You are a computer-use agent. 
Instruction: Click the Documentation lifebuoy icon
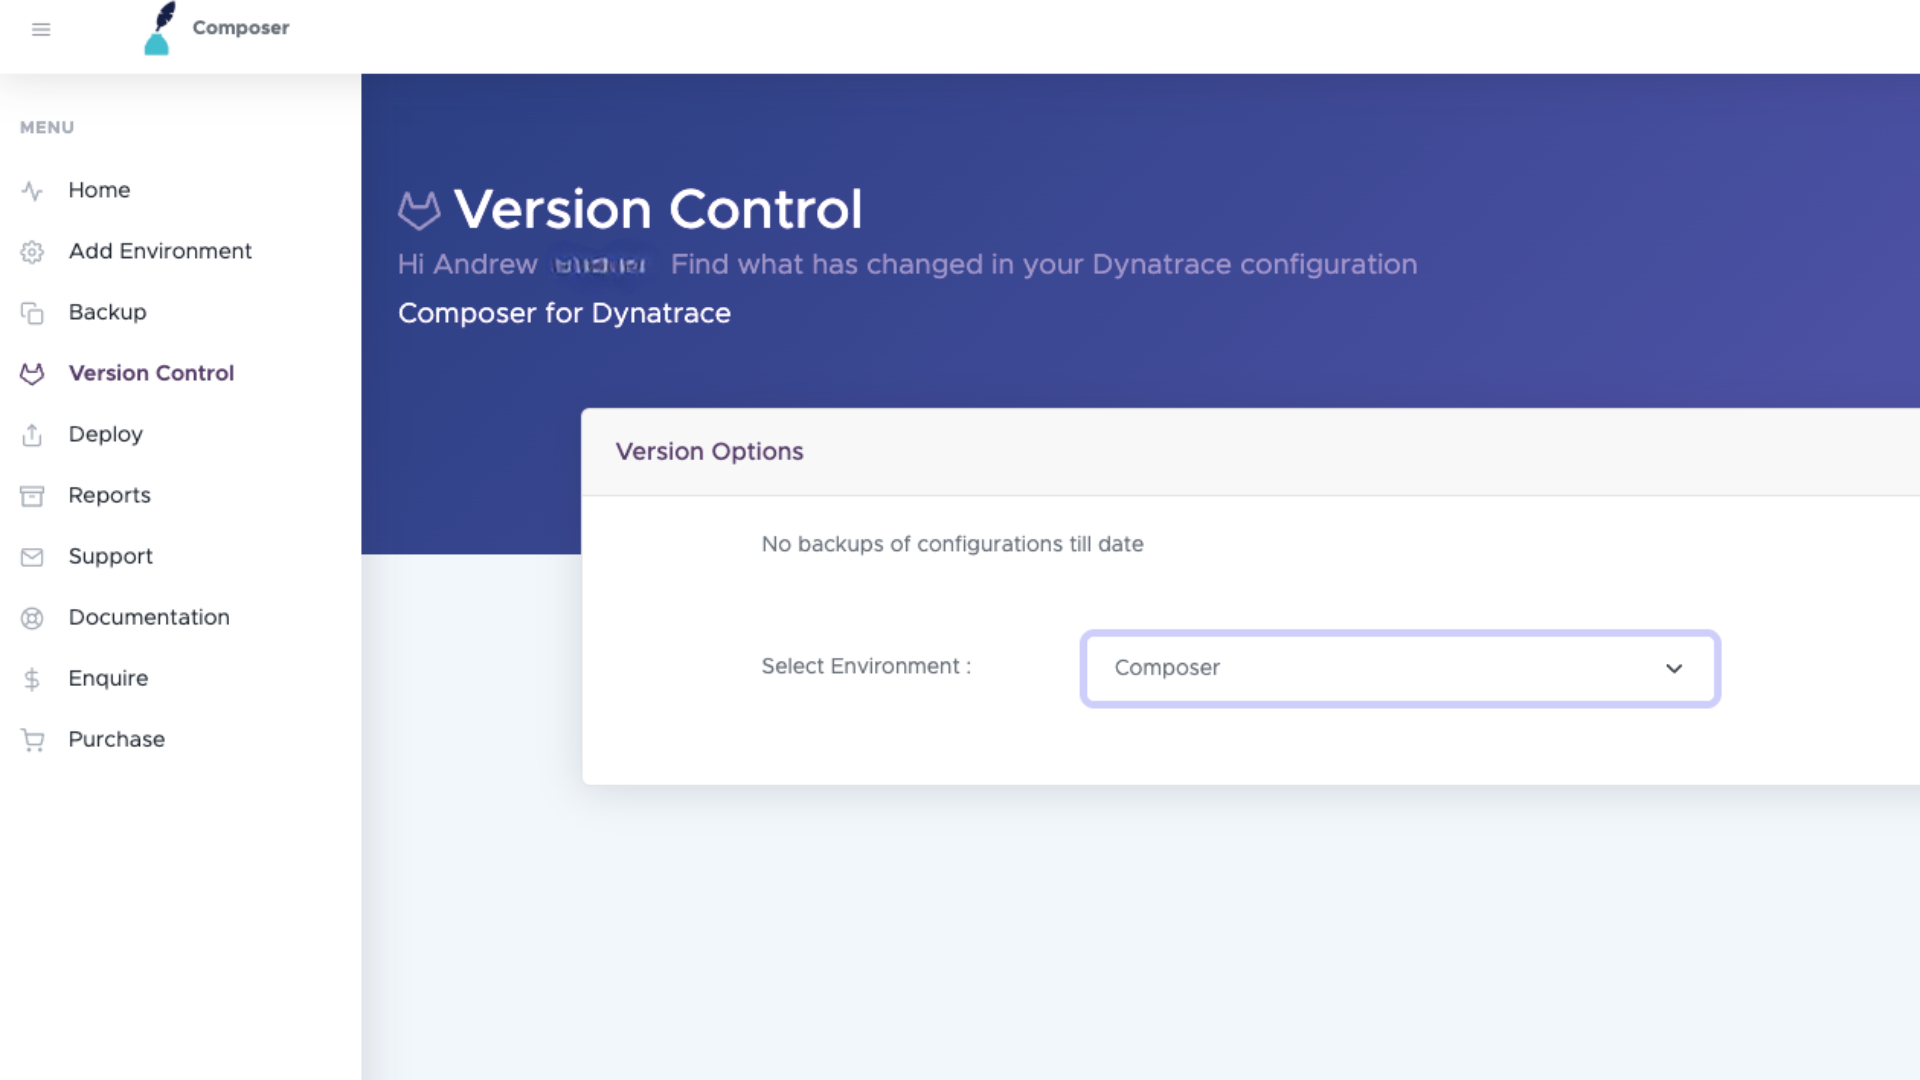pos(32,618)
